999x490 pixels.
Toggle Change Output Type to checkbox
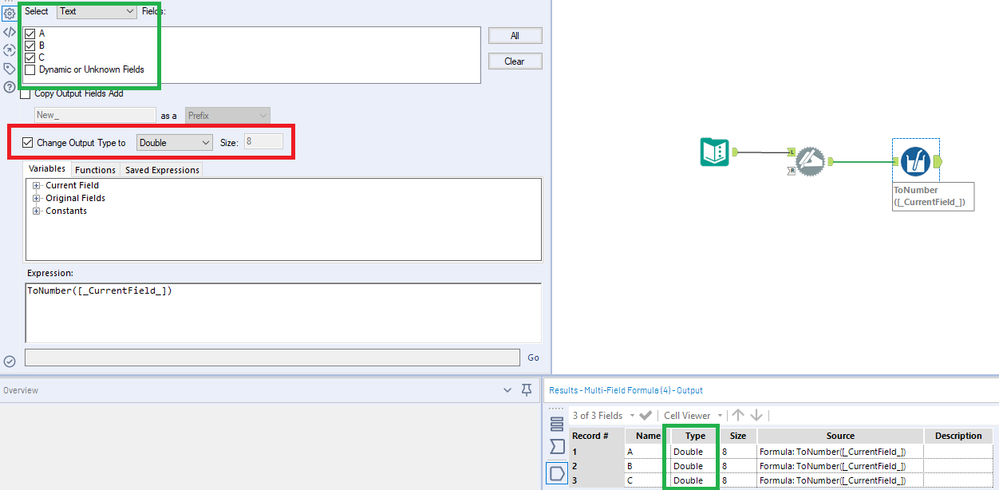coord(27,143)
